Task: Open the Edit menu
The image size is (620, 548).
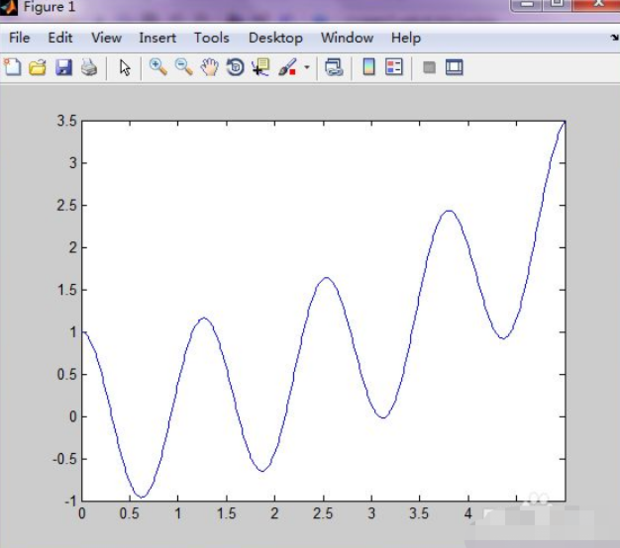Action: 60,38
